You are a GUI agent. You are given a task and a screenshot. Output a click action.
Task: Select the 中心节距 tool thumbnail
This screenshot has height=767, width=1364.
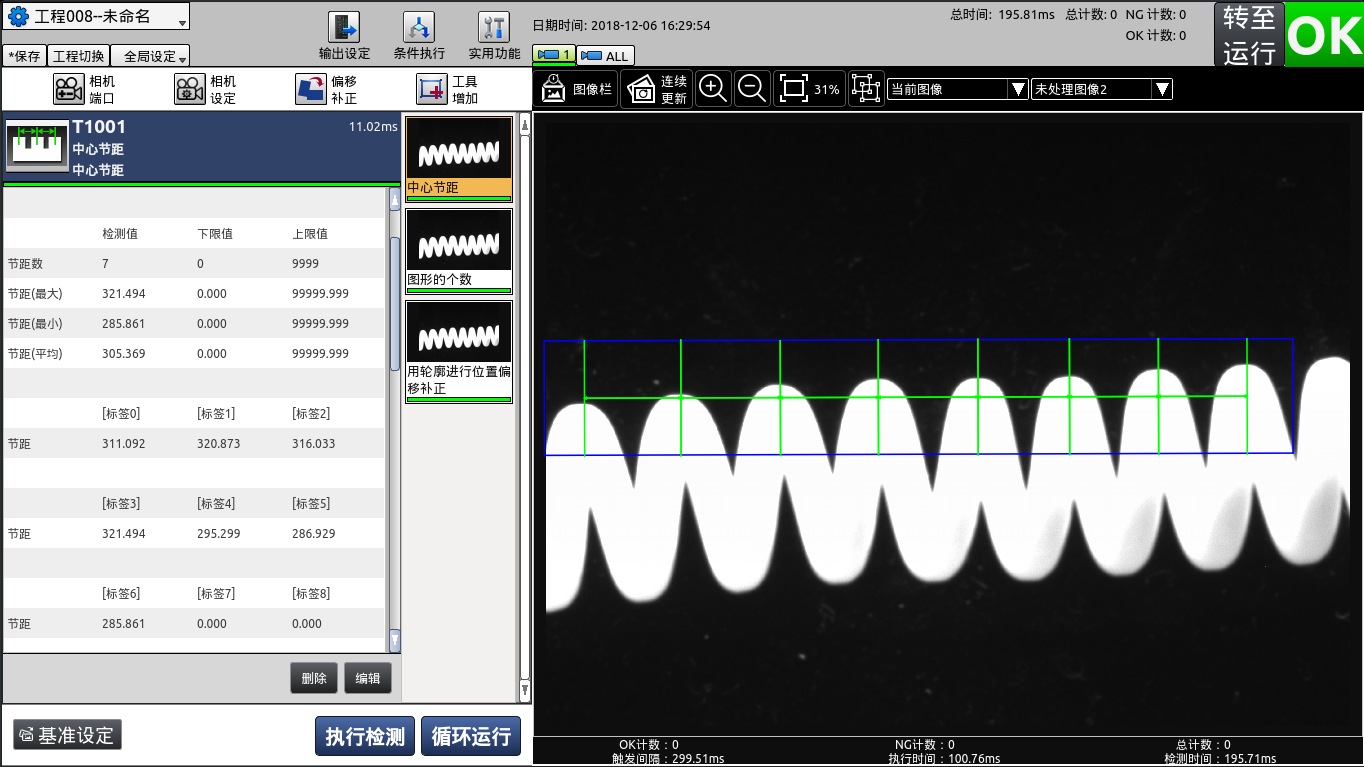459,158
